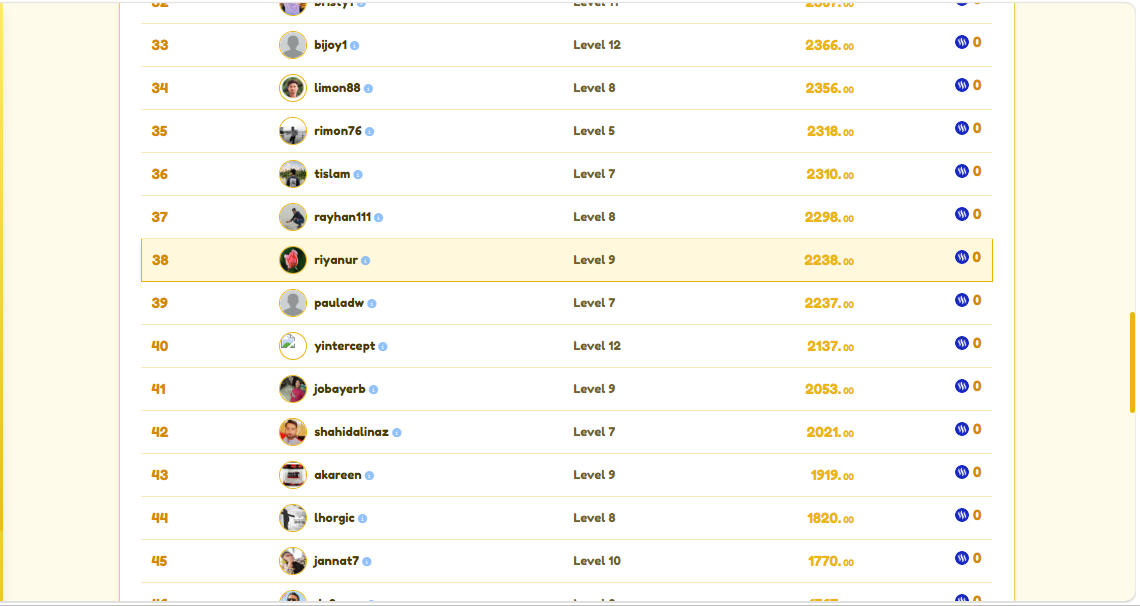Viewport: 1140px width, 606px height.
Task: Open limon88 profile avatar
Action: coord(293,88)
